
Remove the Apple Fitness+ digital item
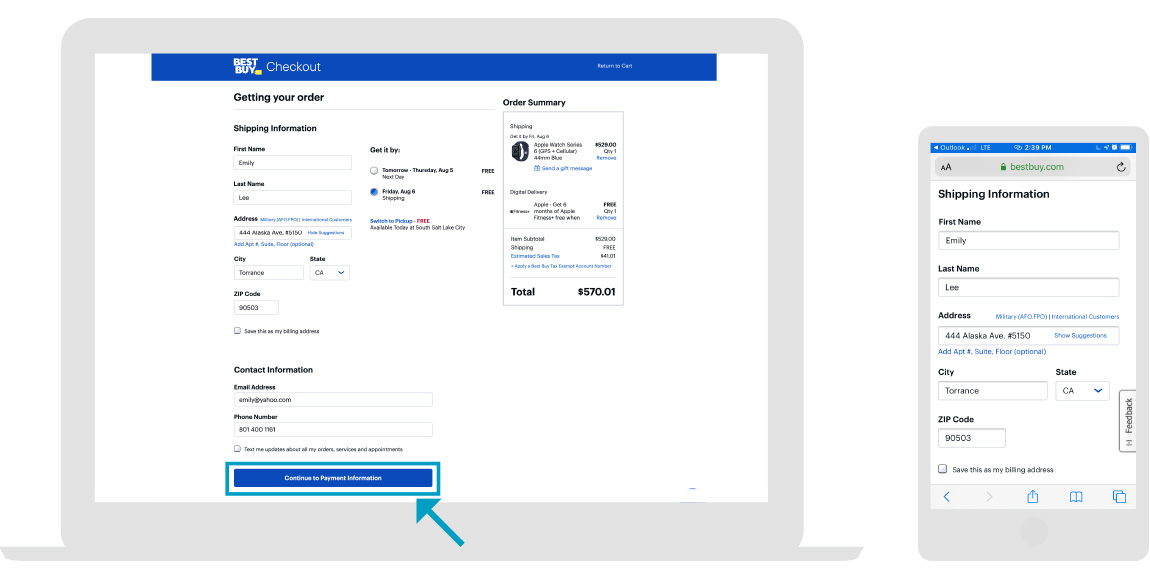[606, 218]
